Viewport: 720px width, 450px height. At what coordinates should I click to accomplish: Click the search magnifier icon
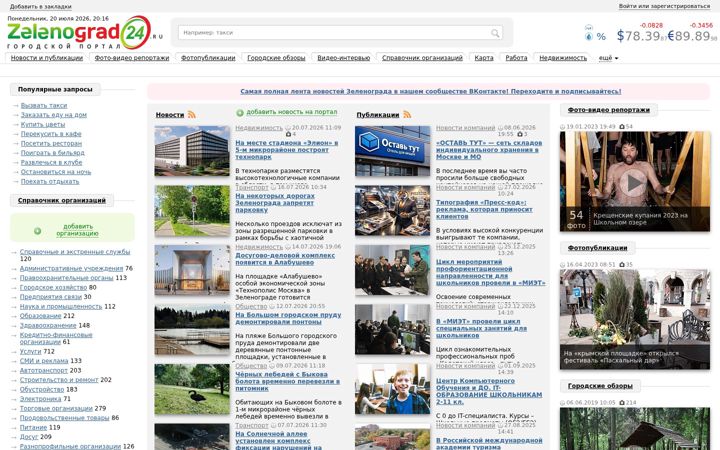point(495,33)
